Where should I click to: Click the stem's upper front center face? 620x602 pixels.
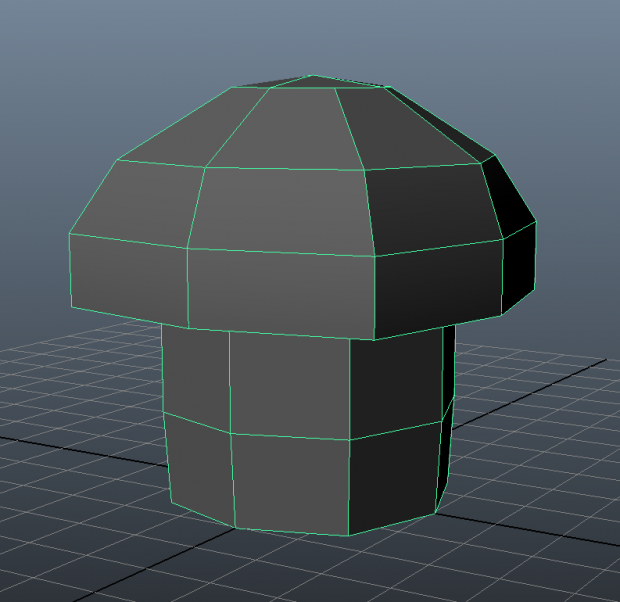tap(290, 385)
